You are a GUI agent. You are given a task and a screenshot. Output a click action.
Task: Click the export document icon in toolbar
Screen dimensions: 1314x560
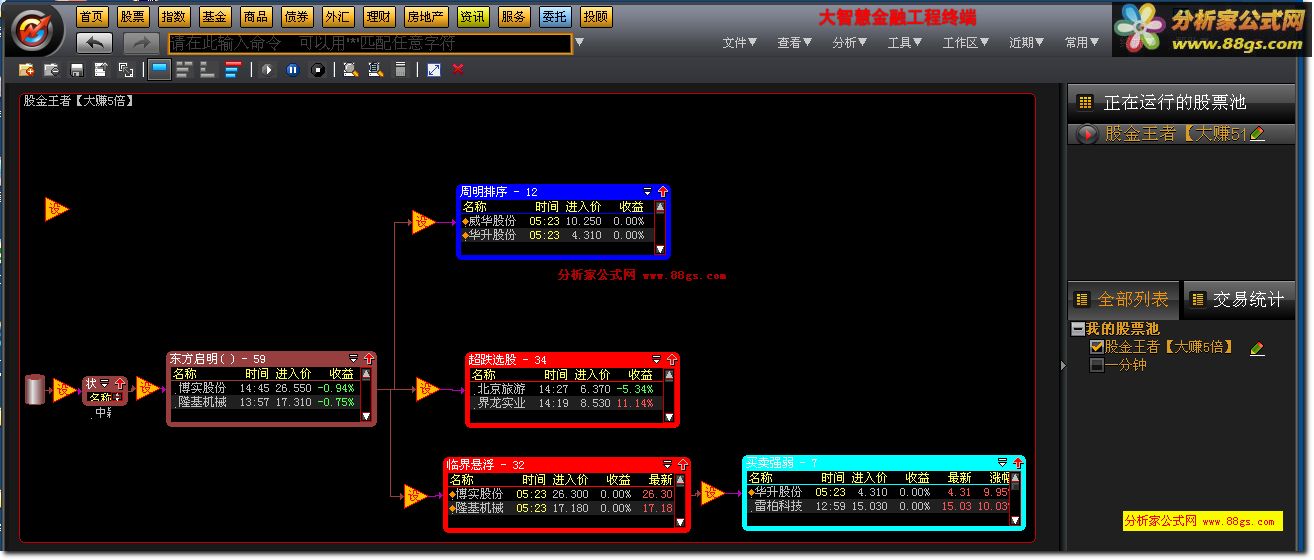click(101, 70)
